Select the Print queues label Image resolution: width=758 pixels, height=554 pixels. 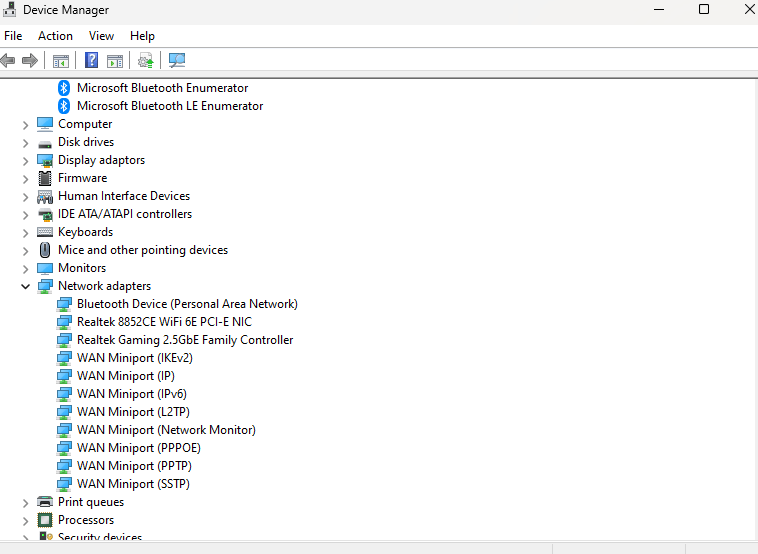click(91, 502)
